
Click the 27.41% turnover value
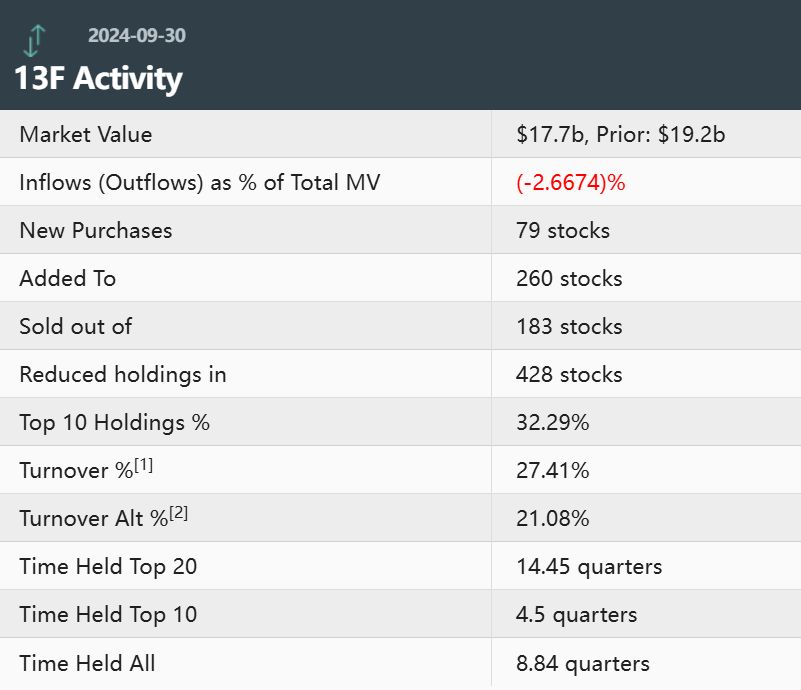[553, 470]
